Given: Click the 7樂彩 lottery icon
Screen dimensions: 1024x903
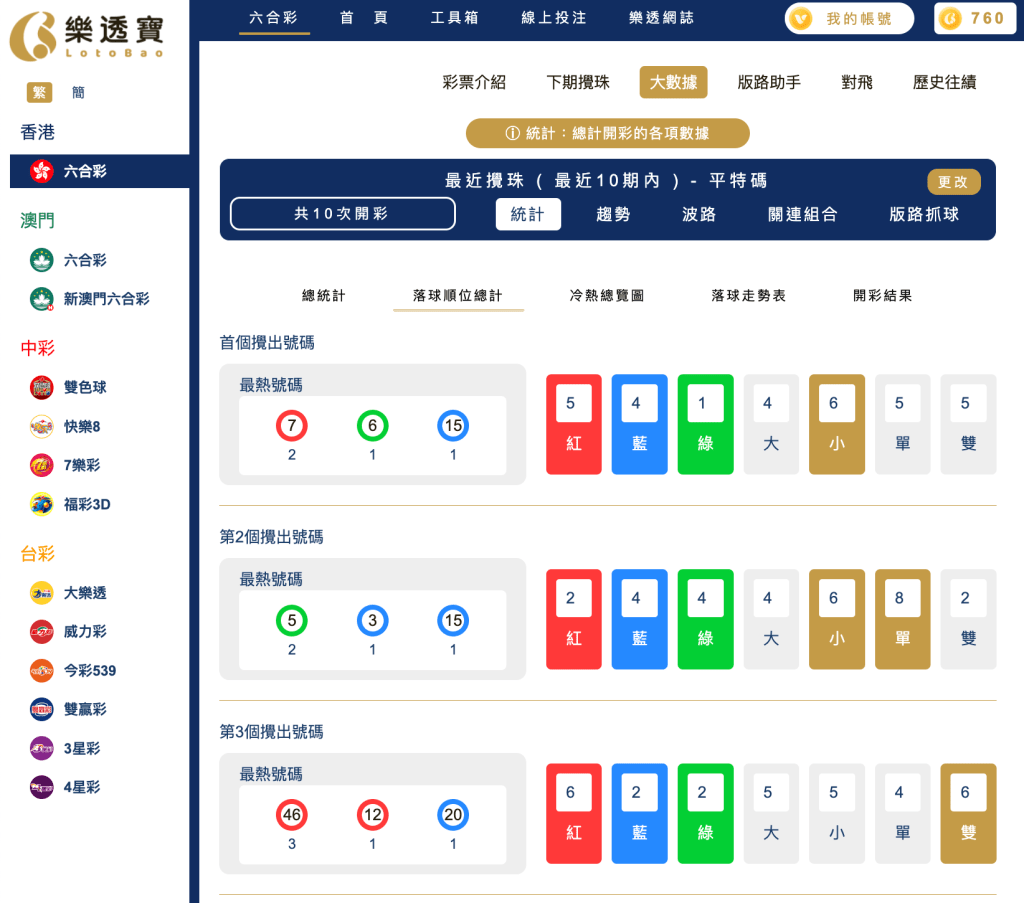Looking at the screenshot, I should click(39, 465).
